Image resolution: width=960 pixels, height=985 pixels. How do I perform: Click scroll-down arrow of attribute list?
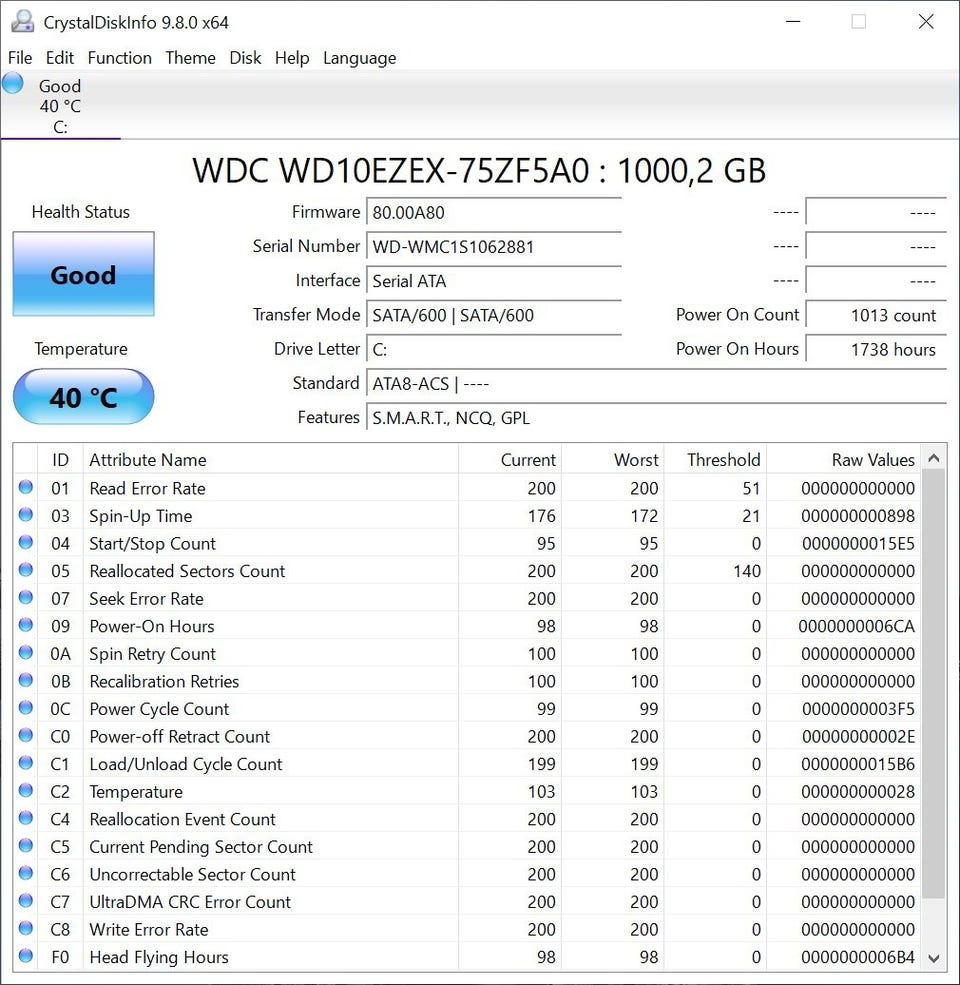click(x=934, y=959)
